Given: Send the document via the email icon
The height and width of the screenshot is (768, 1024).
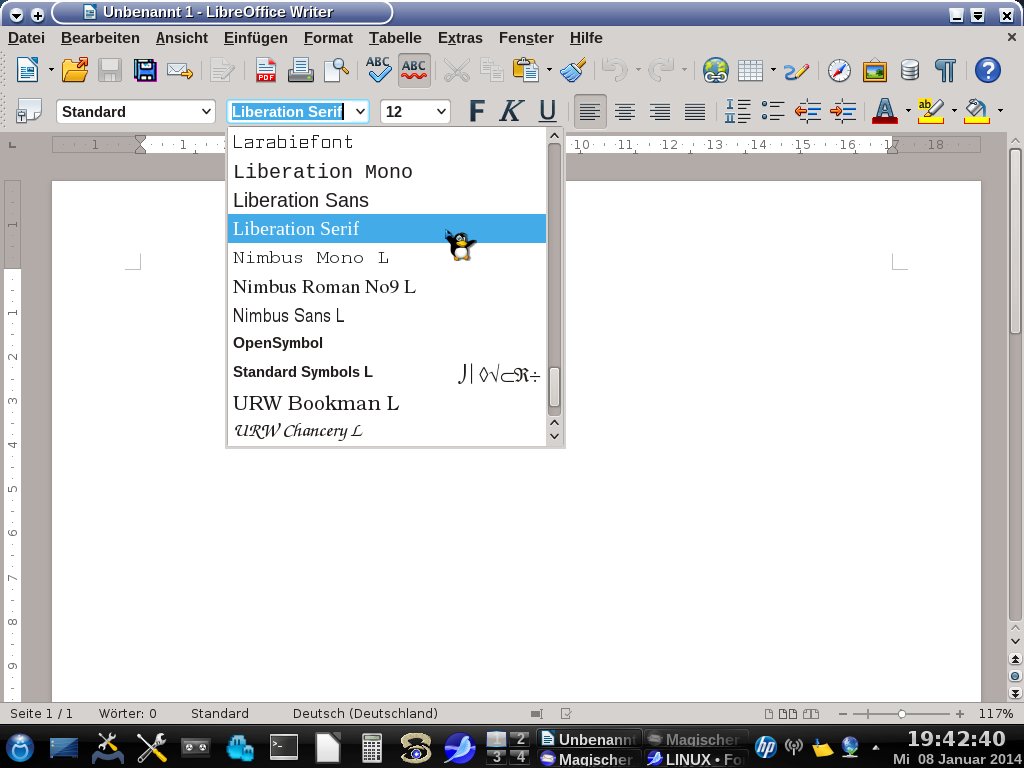Looking at the screenshot, I should pos(180,70).
